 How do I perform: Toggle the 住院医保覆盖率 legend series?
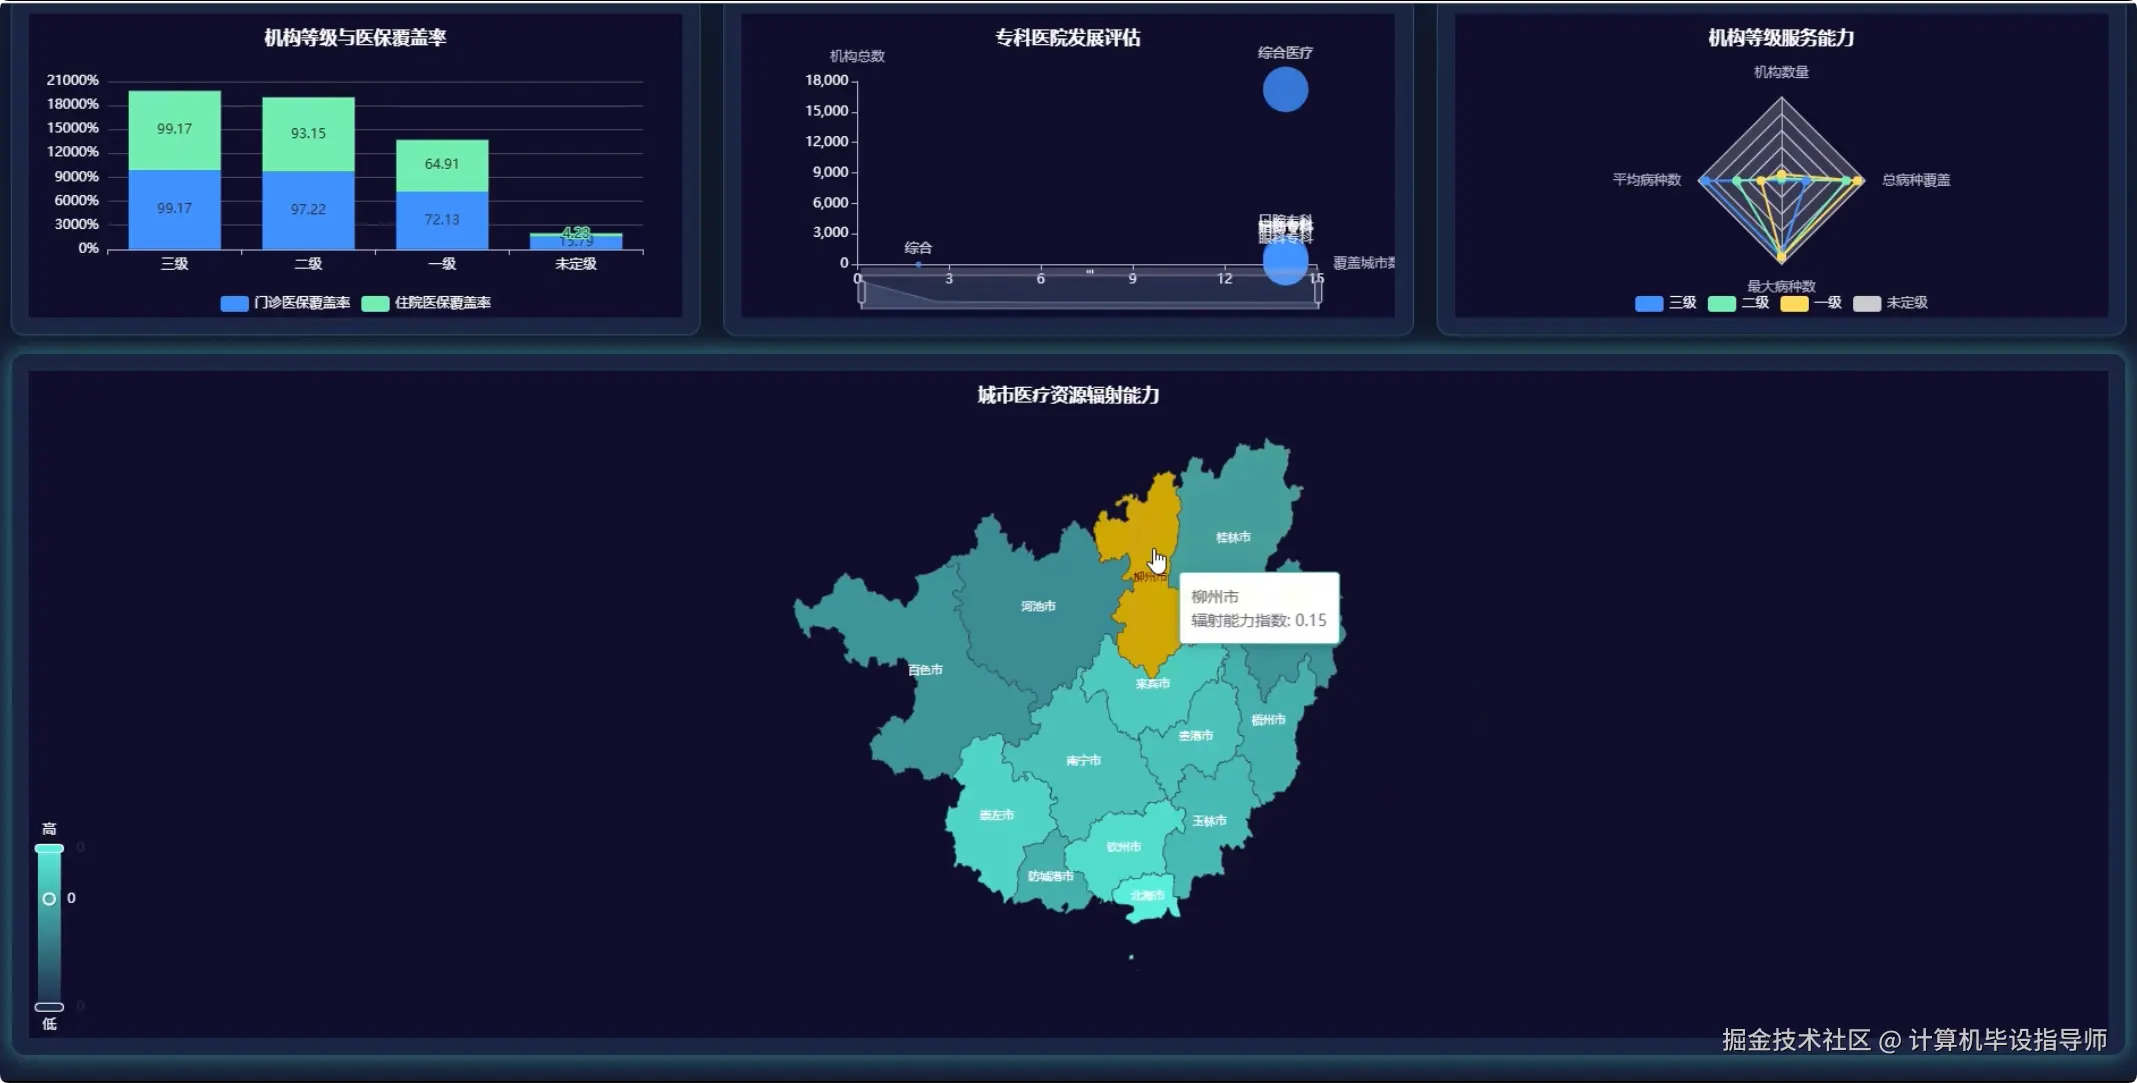[x=426, y=303]
